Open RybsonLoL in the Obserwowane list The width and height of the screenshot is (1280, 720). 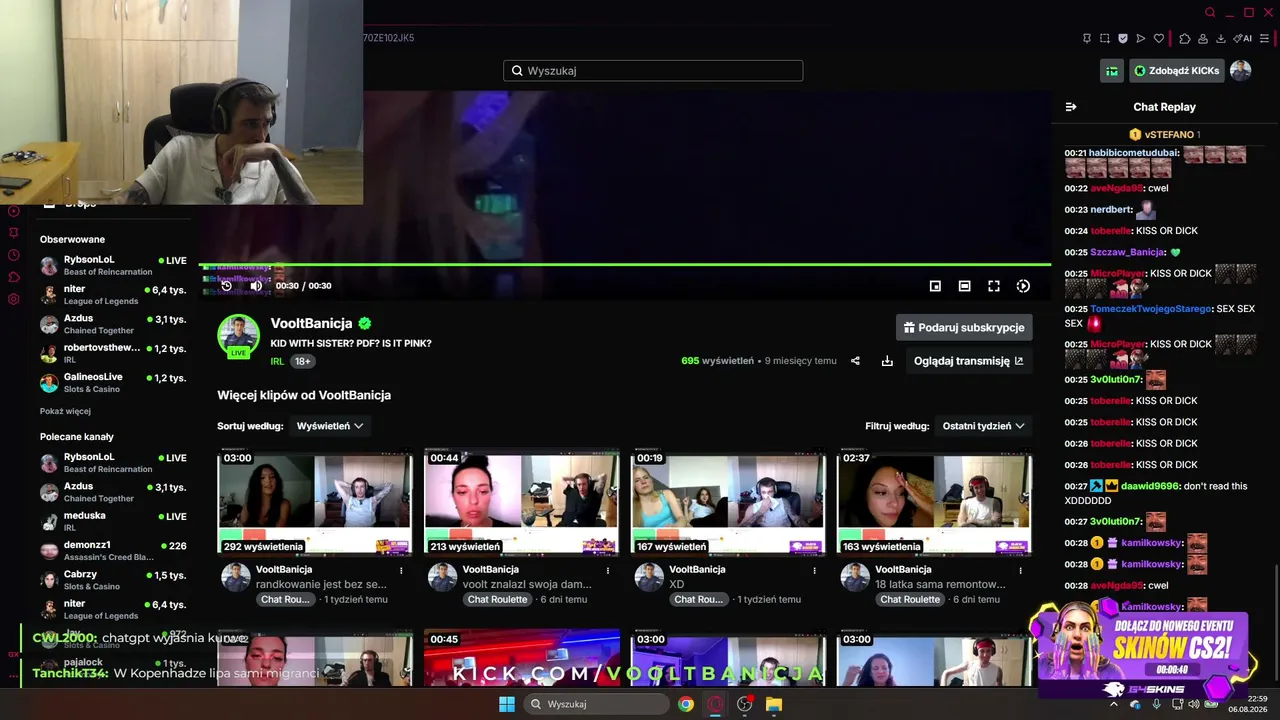[113, 265]
